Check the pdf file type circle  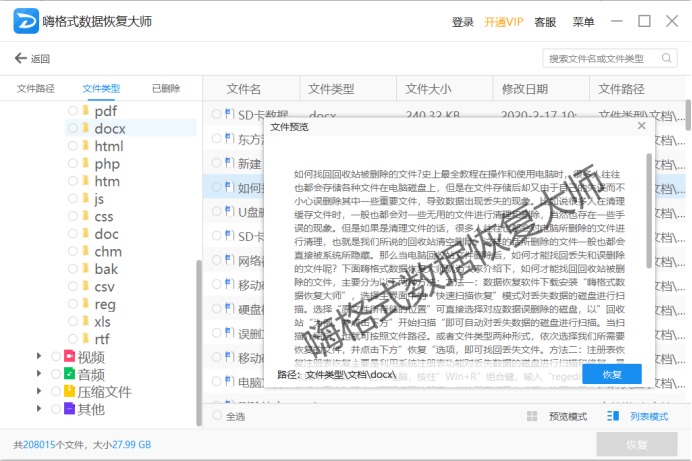click(73, 110)
